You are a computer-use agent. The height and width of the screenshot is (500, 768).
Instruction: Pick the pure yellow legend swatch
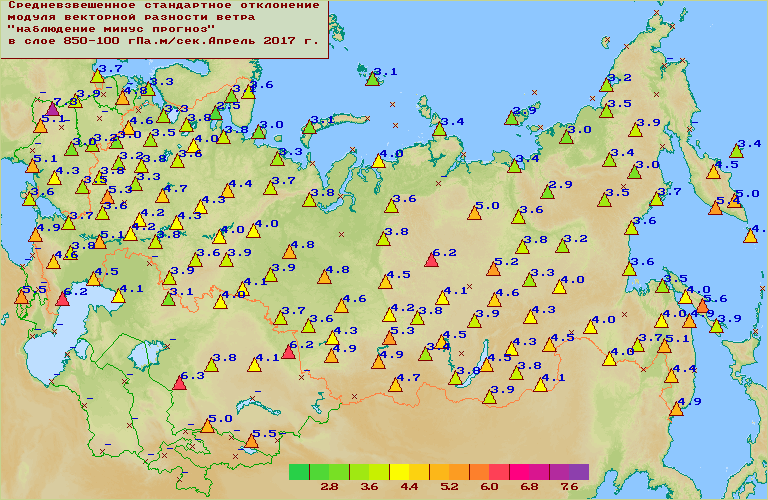click(x=399, y=472)
